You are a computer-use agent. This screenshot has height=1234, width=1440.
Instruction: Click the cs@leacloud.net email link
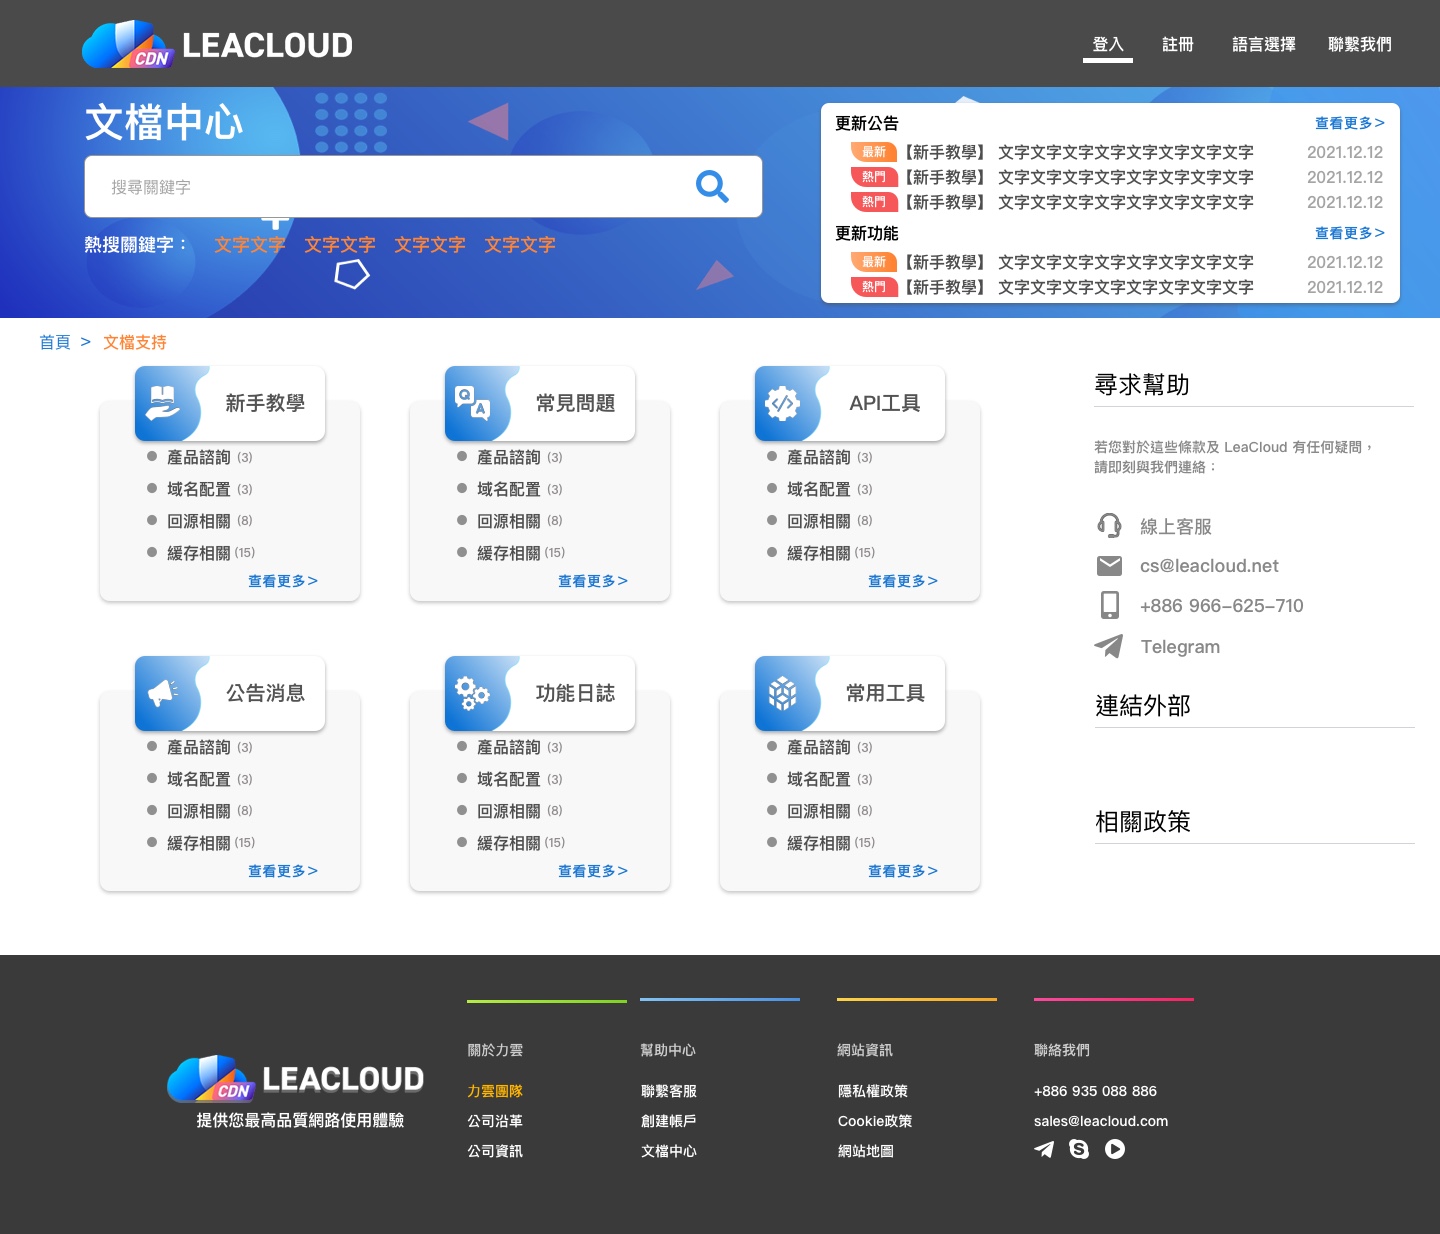pyautogui.click(x=1209, y=566)
